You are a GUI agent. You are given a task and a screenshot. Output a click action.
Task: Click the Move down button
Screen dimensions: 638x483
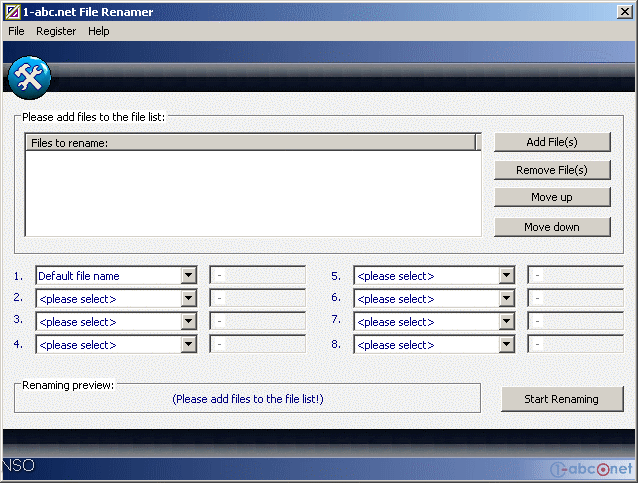pos(552,227)
